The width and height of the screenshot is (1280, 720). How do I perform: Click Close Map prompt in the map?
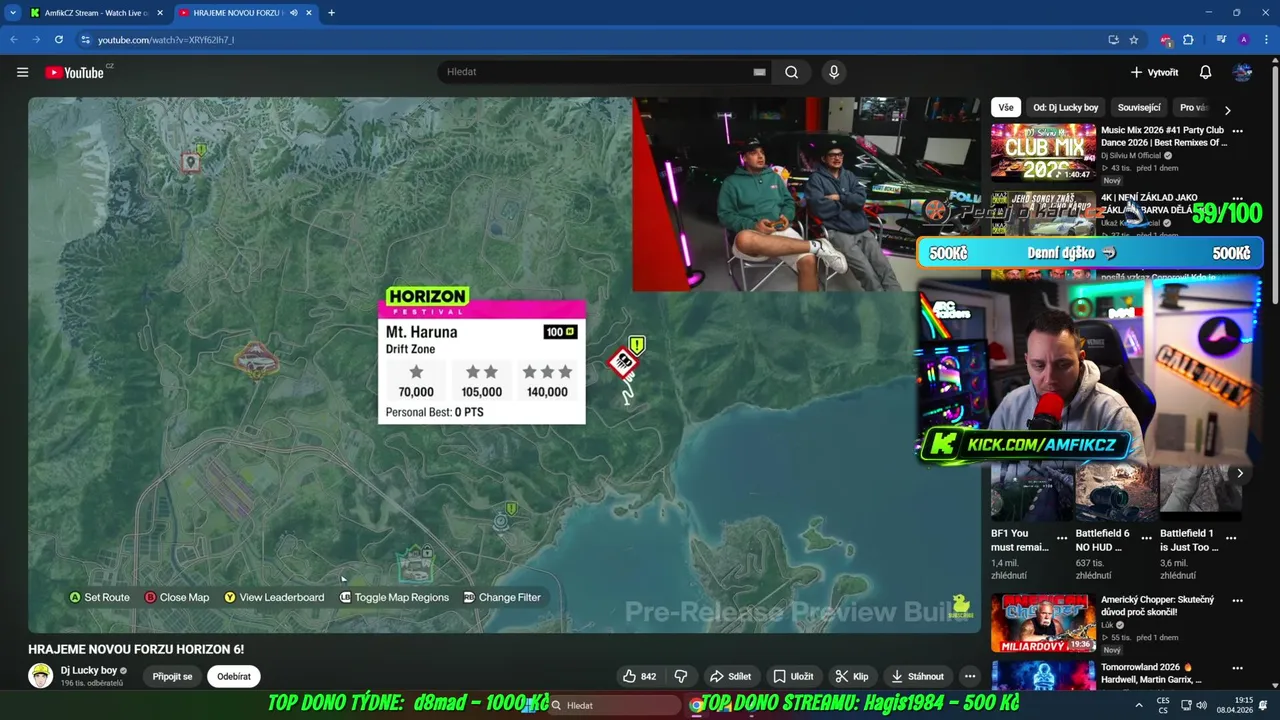pos(177,597)
